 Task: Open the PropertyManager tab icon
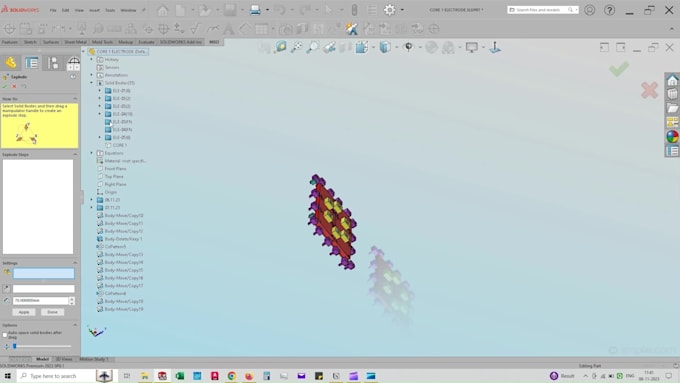(x=32, y=63)
